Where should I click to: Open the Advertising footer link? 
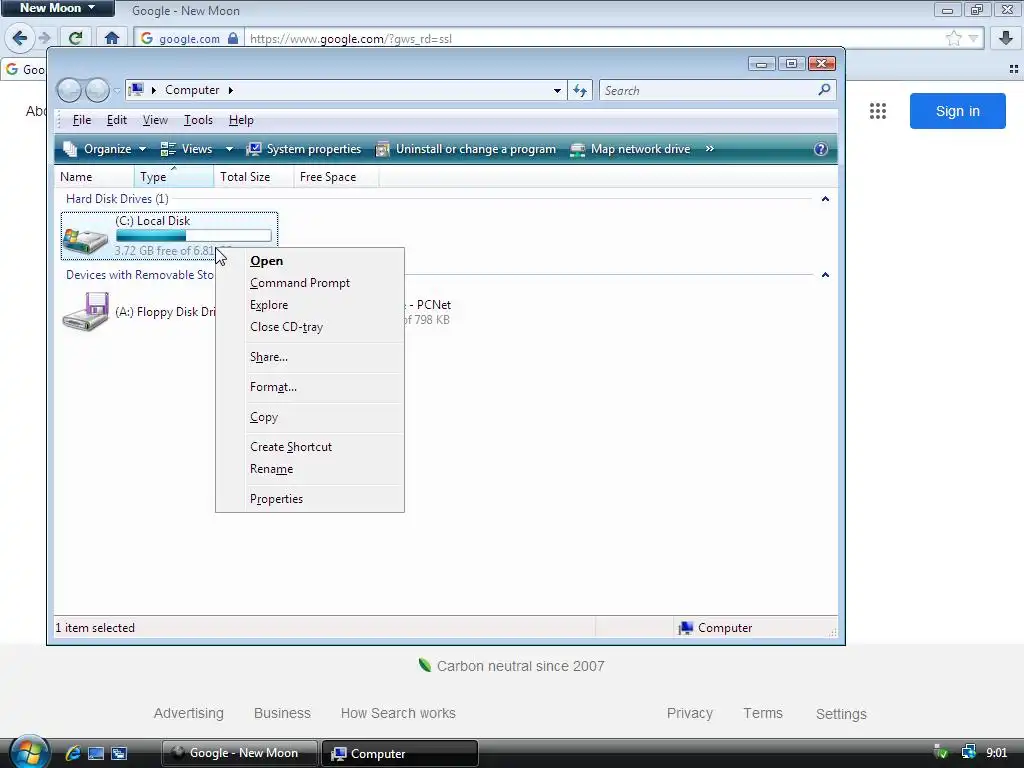coord(189,713)
